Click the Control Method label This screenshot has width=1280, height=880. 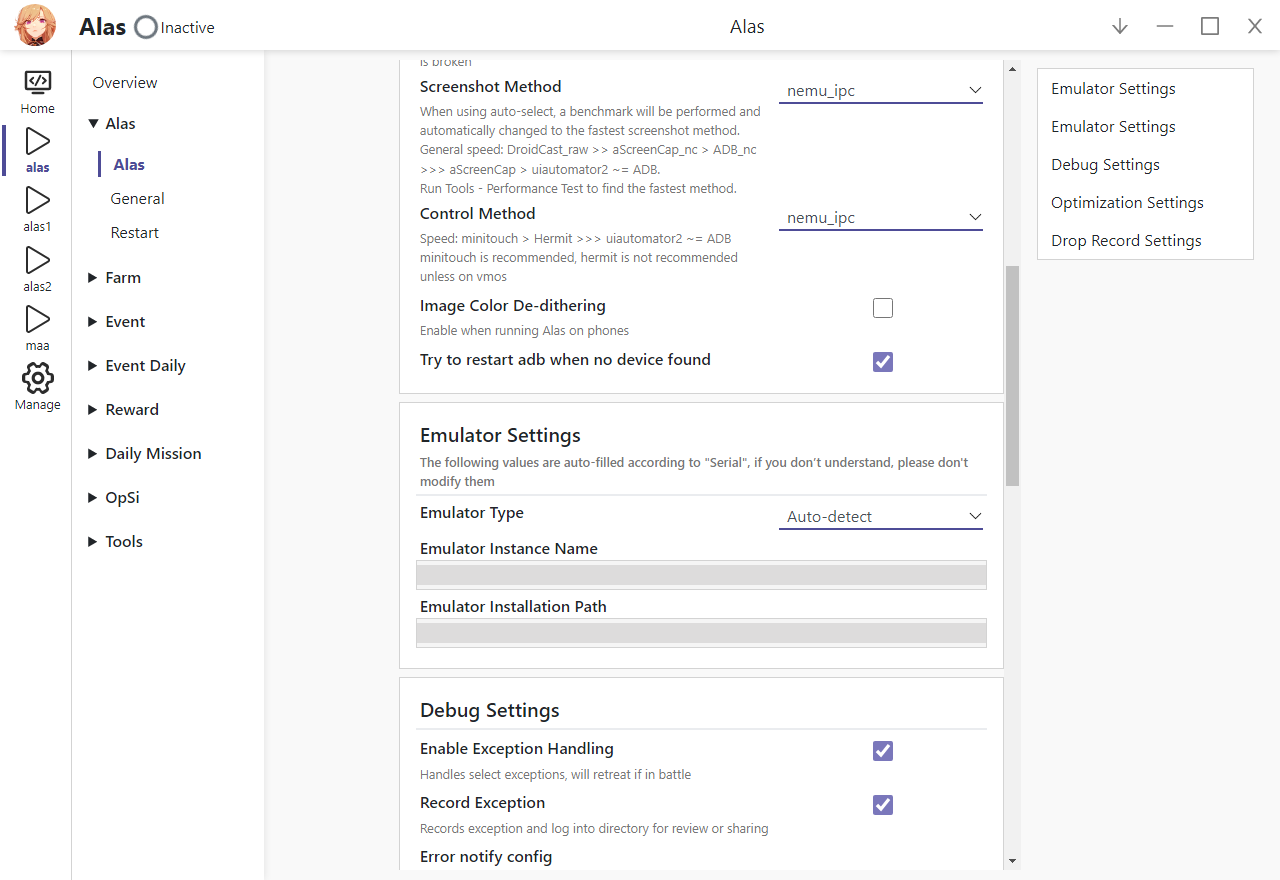(x=478, y=214)
